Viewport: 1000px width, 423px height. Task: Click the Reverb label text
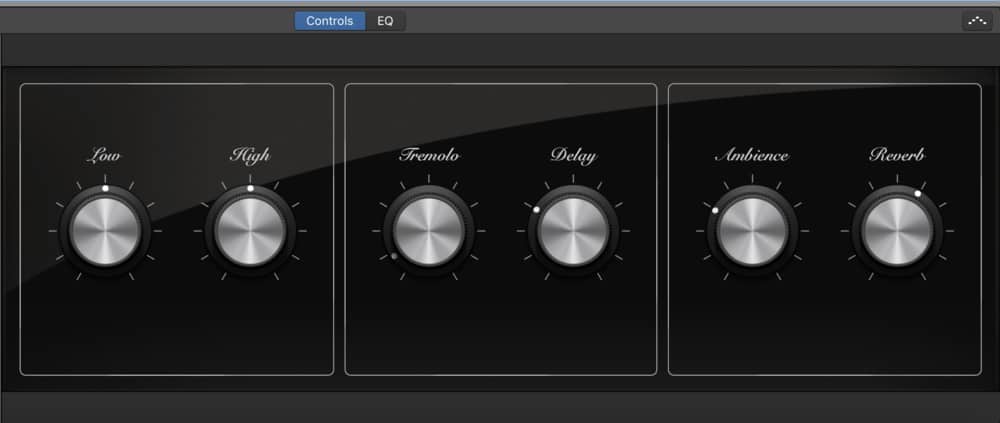pyautogui.click(x=897, y=155)
